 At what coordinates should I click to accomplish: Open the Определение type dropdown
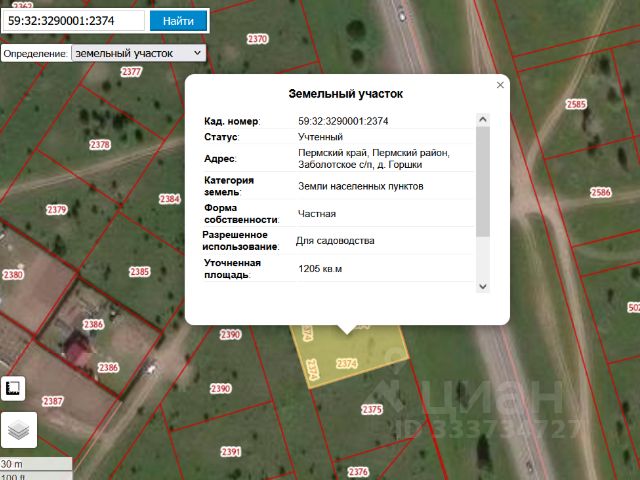coord(138,53)
